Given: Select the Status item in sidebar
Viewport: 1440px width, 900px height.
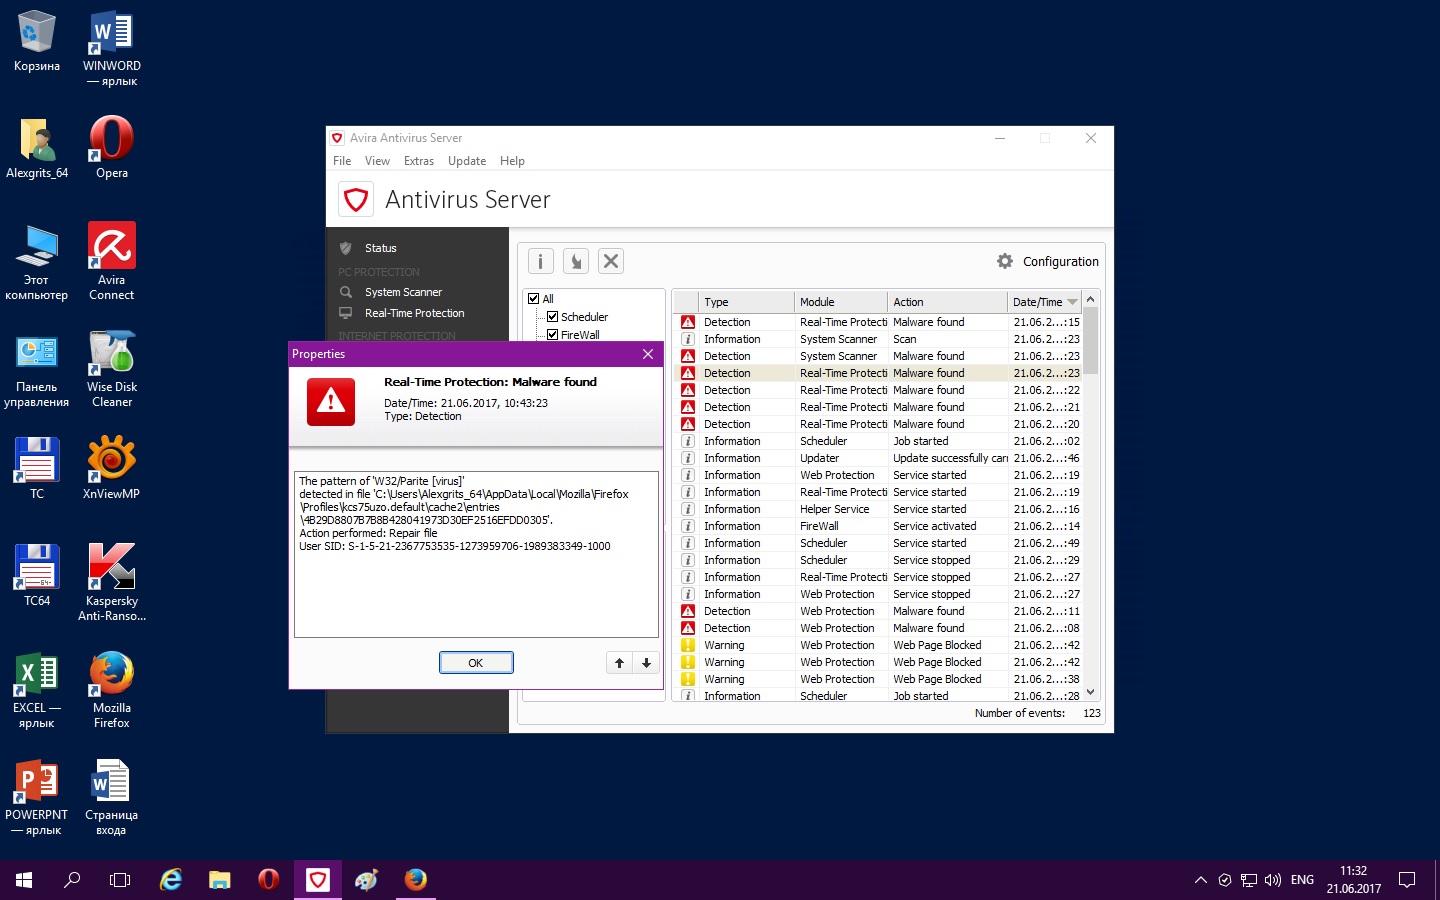Looking at the screenshot, I should coord(380,248).
